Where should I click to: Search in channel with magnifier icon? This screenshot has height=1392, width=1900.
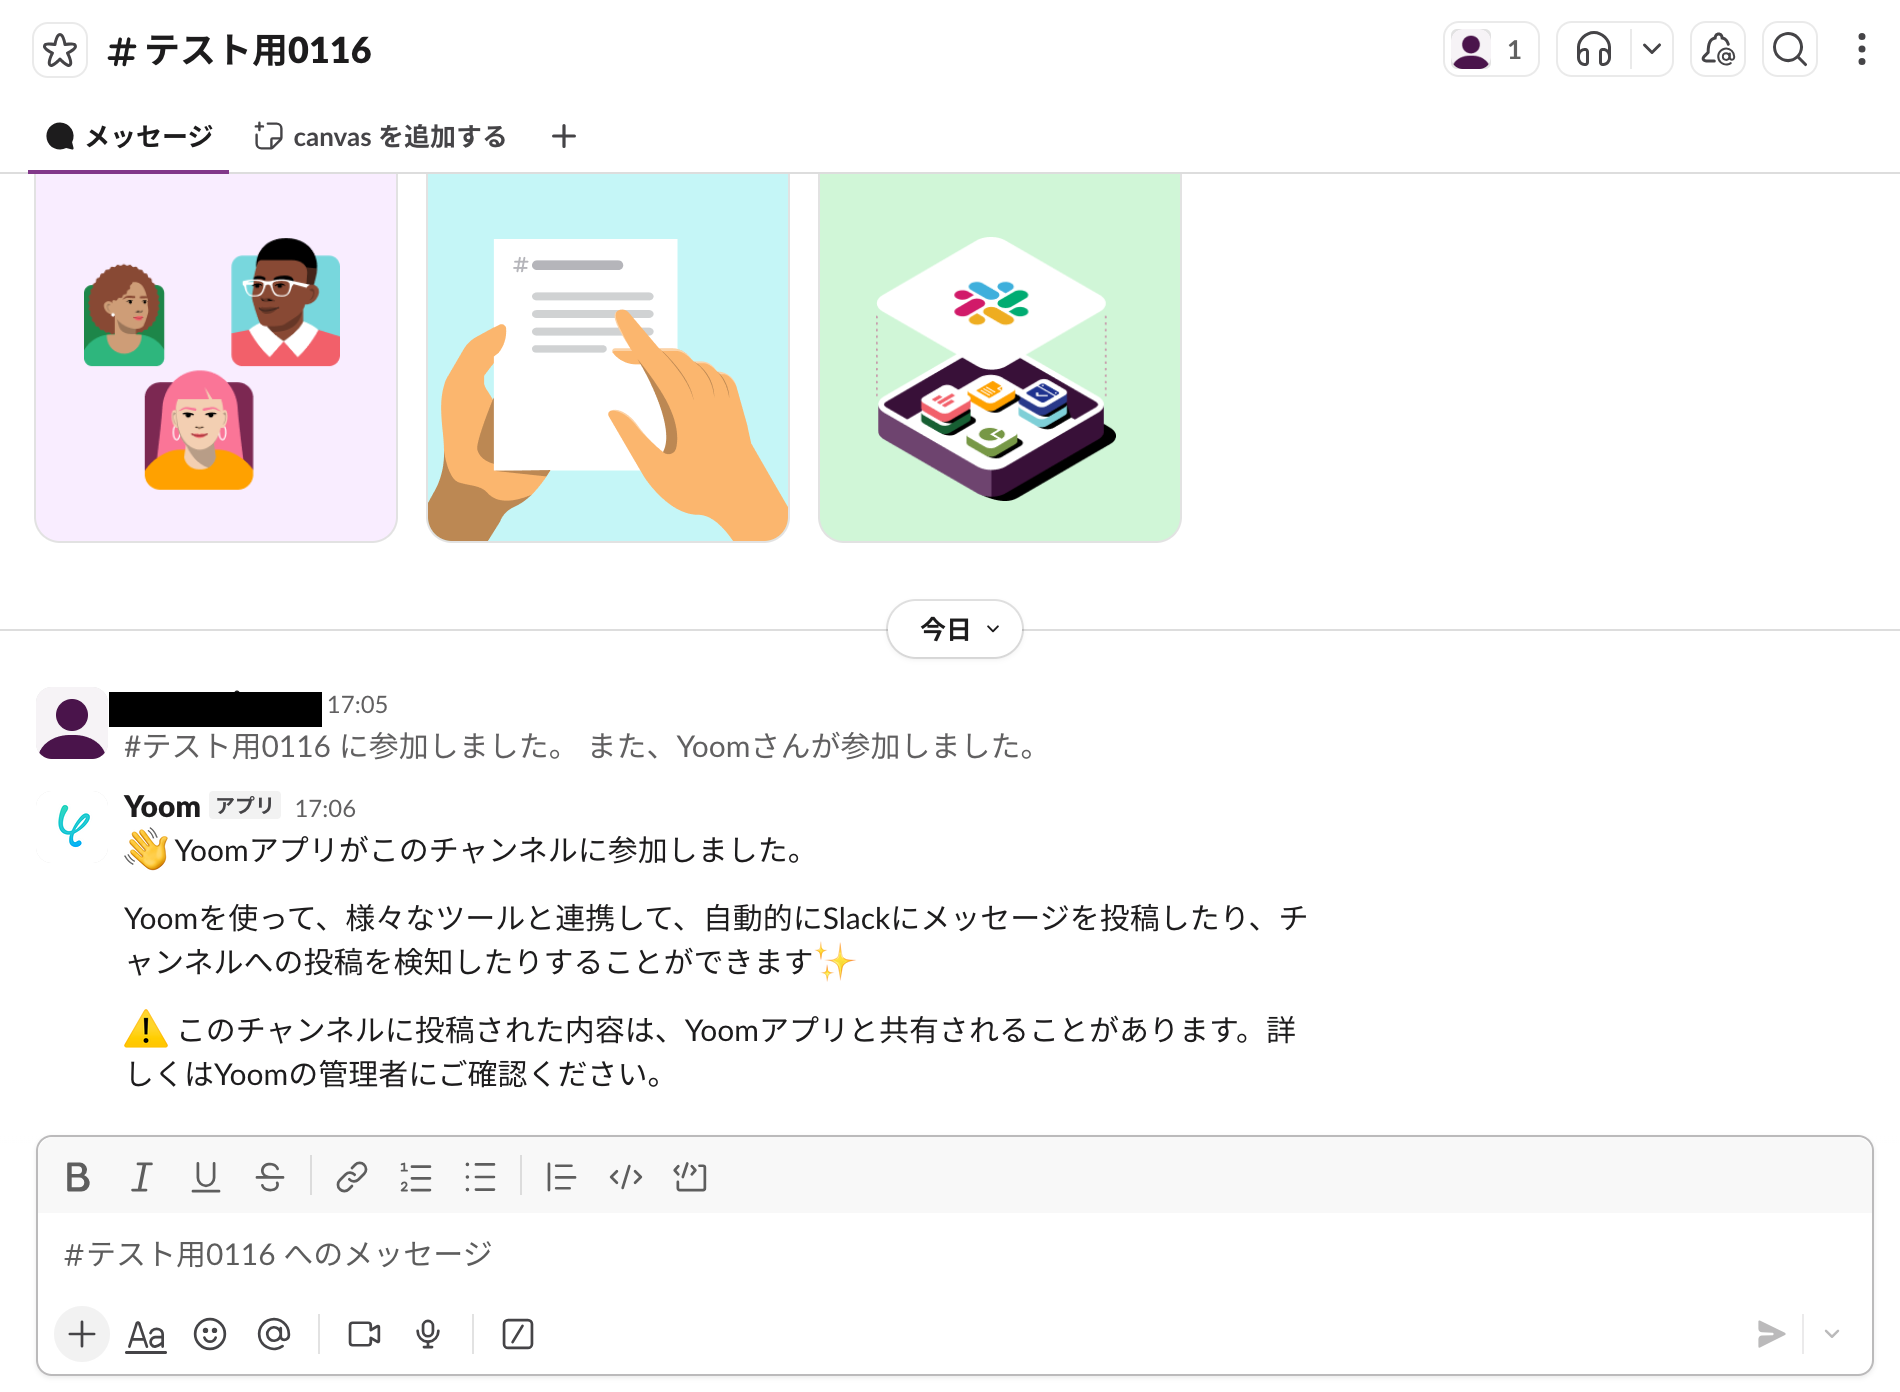click(x=1790, y=49)
